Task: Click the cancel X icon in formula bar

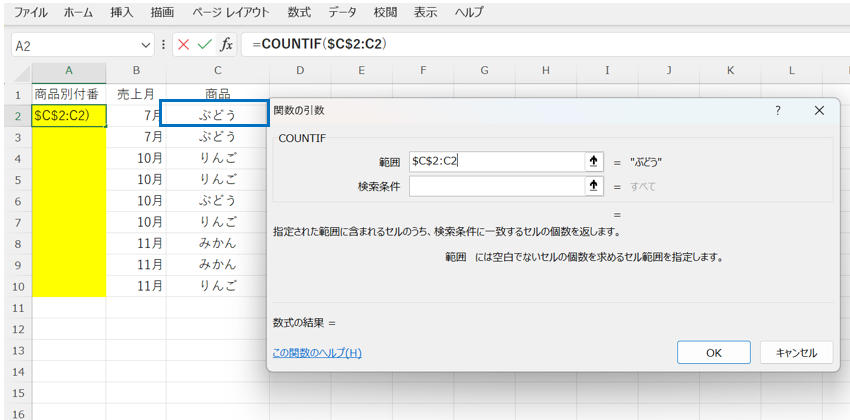Action: click(184, 45)
